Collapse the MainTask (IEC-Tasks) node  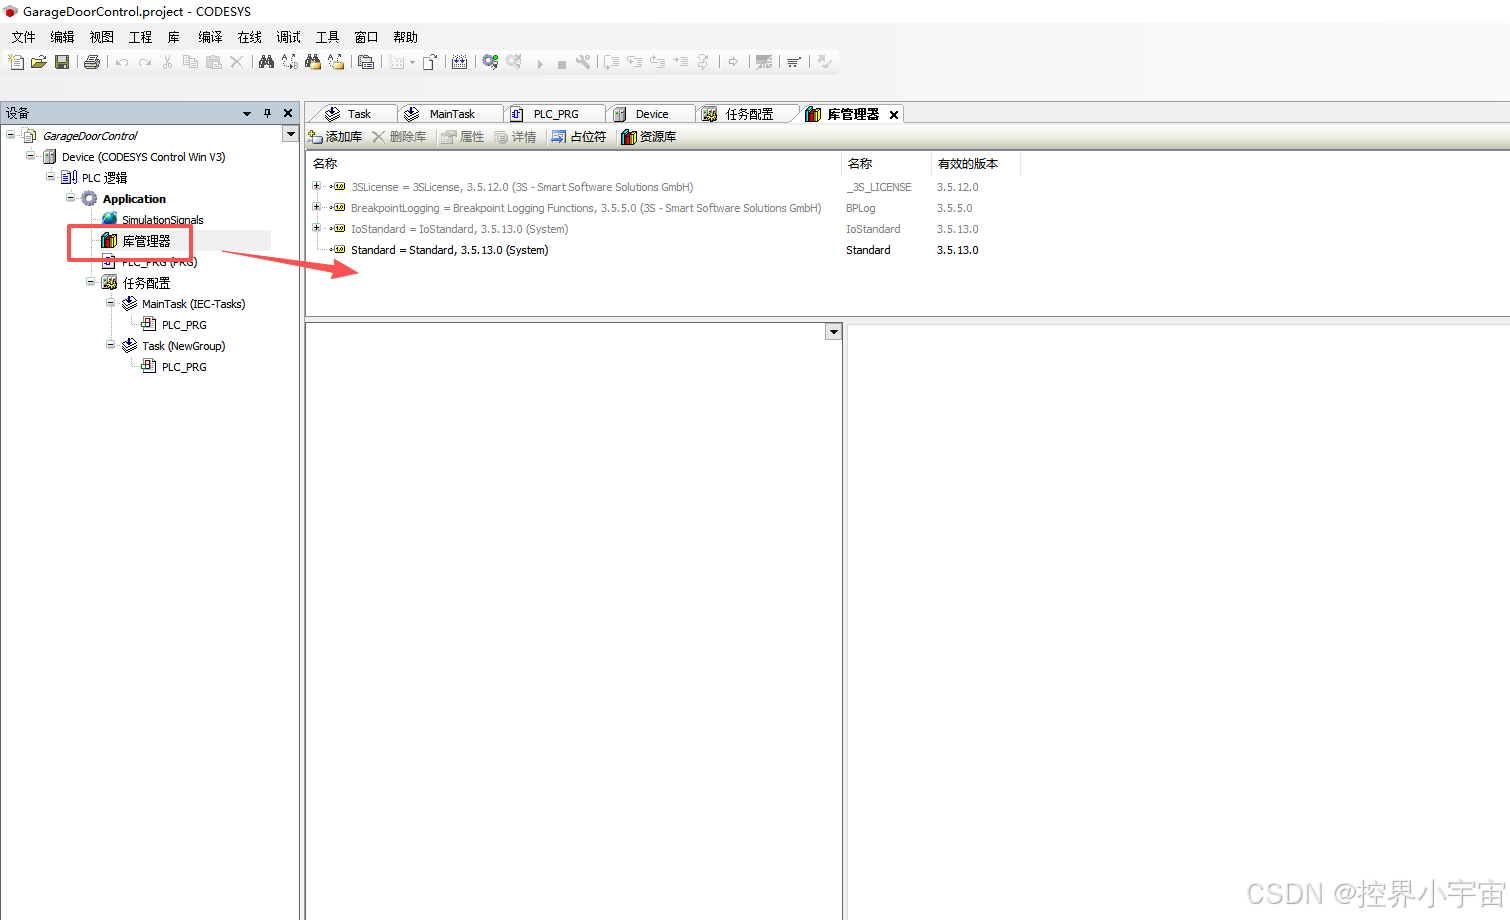click(x=110, y=302)
